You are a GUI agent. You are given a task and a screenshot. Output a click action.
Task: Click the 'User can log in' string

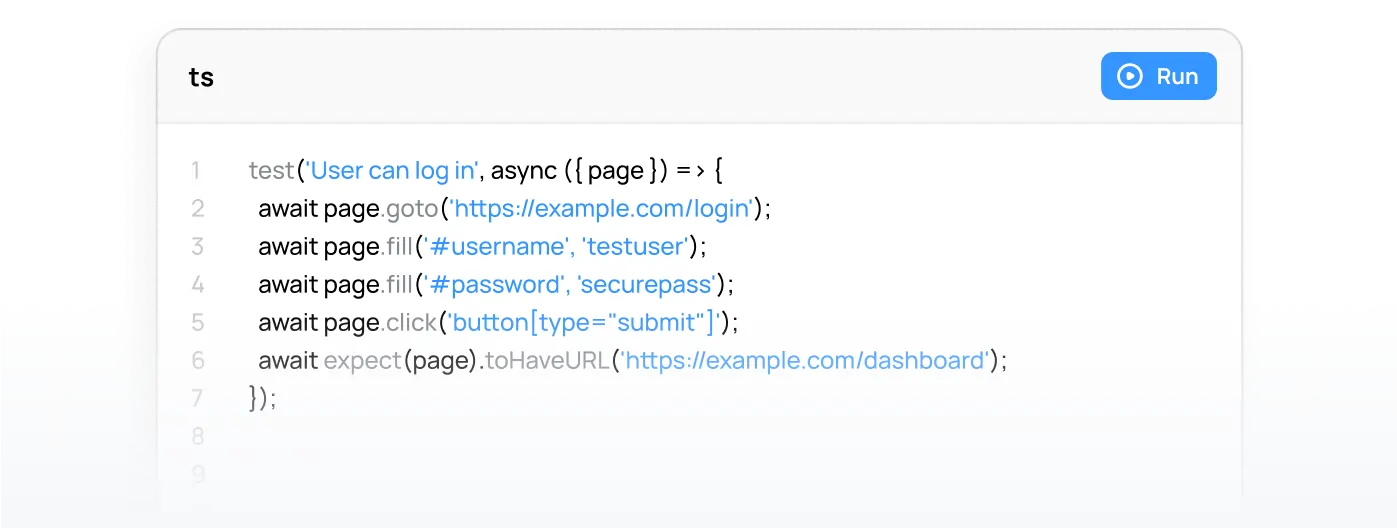pos(393,171)
